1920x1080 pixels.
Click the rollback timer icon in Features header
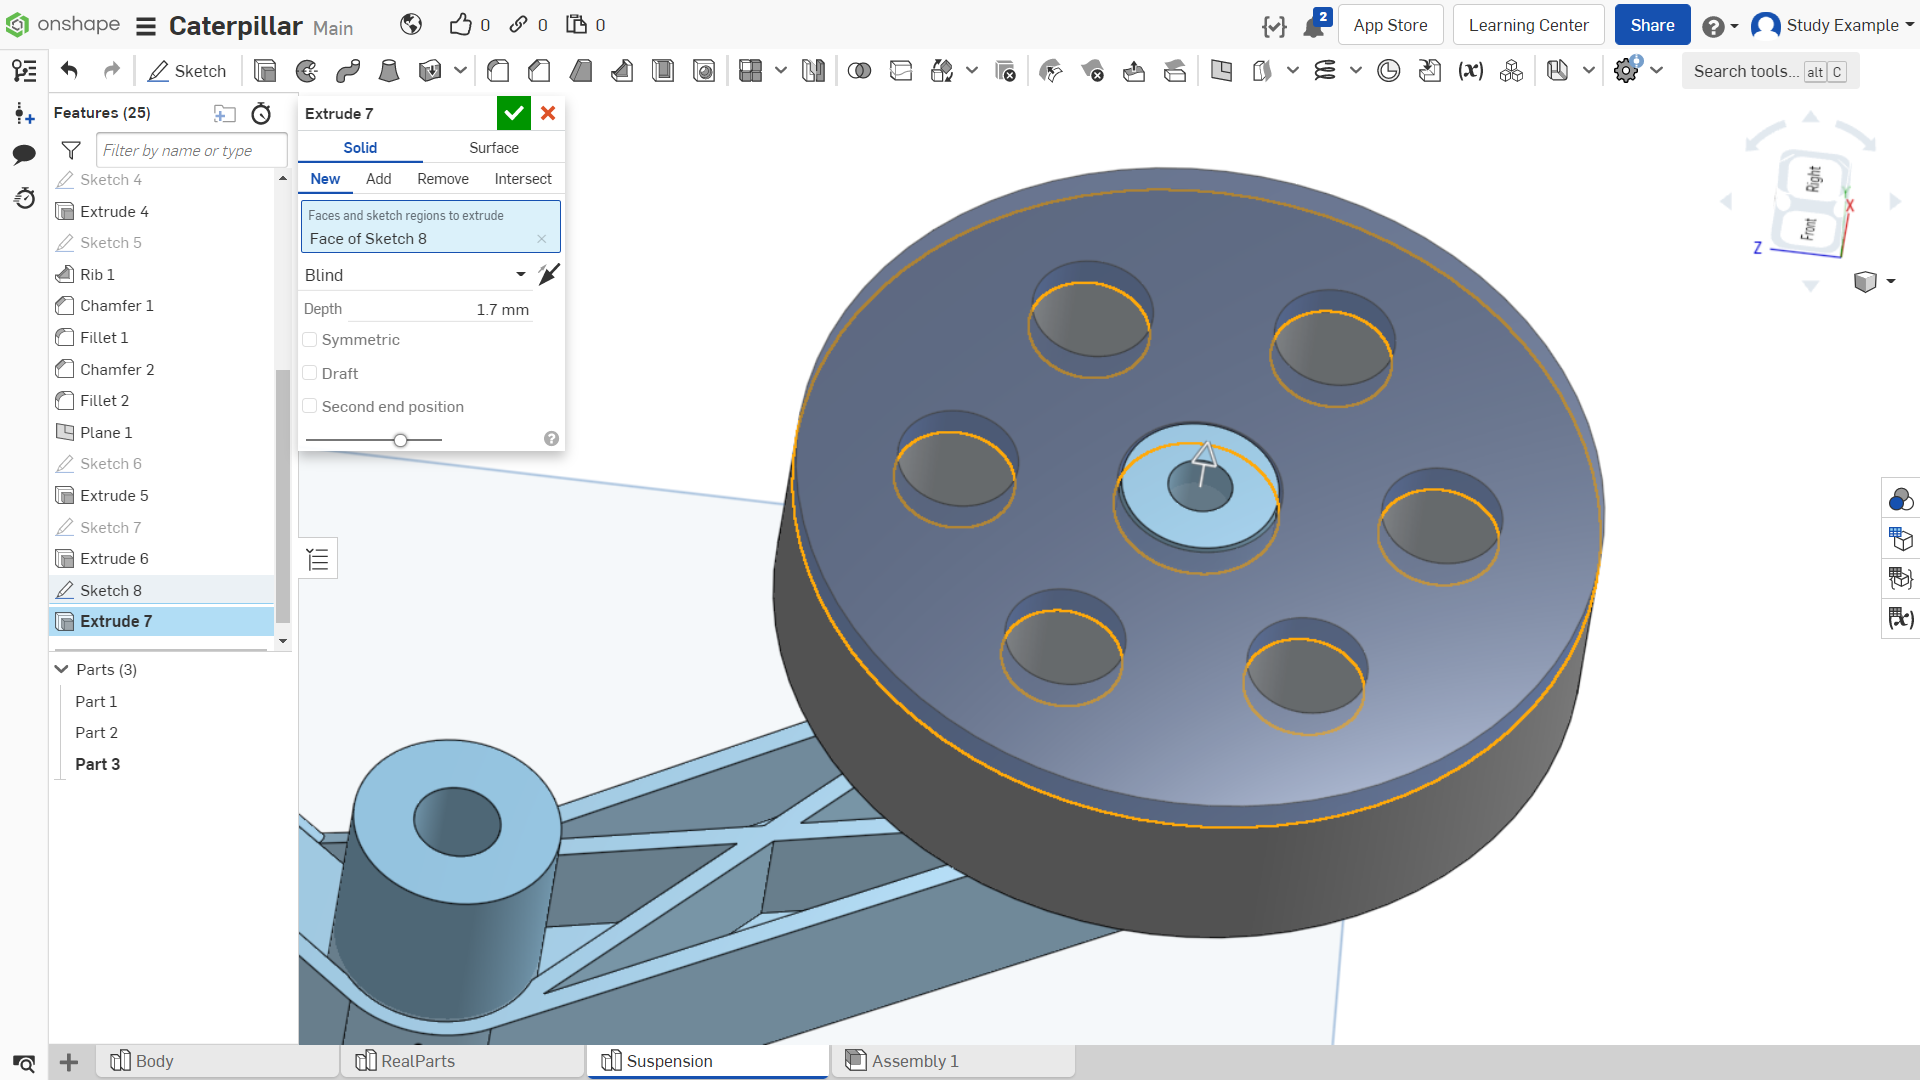coord(261,113)
